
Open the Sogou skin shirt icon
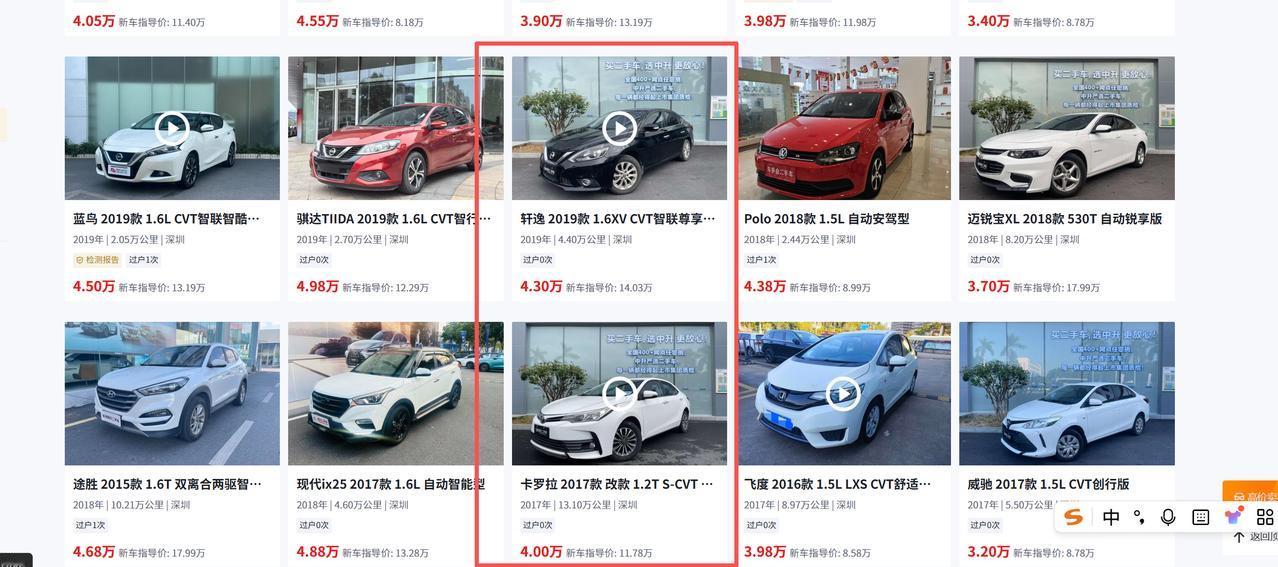pos(1234,516)
